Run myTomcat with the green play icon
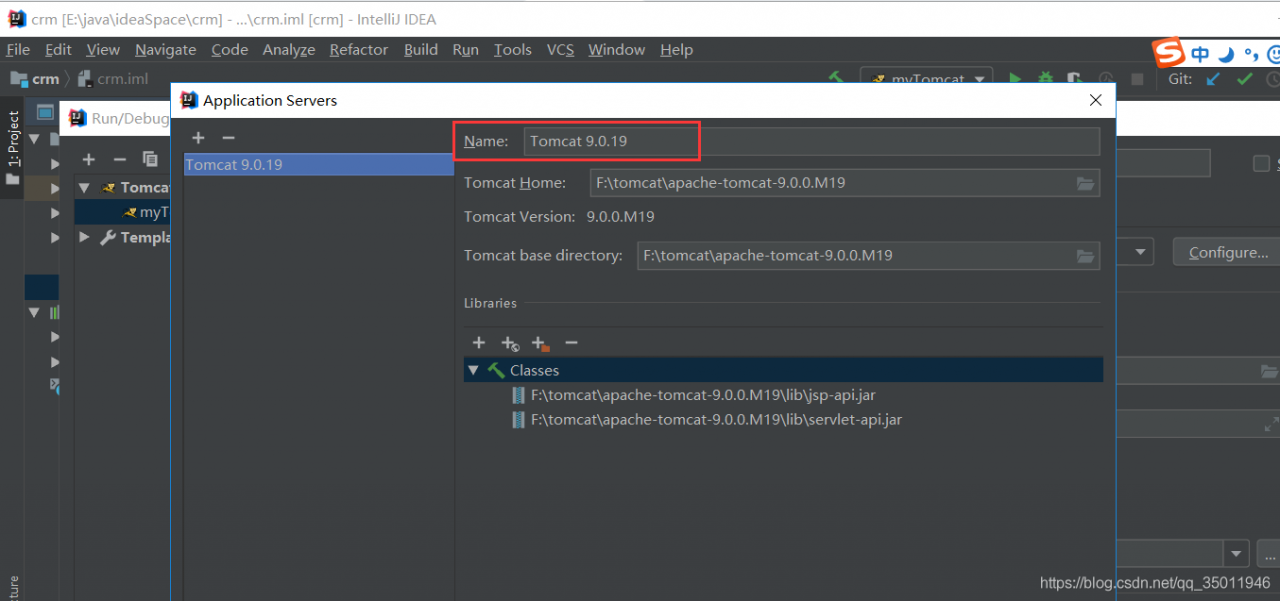 pyautogui.click(x=1015, y=79)
